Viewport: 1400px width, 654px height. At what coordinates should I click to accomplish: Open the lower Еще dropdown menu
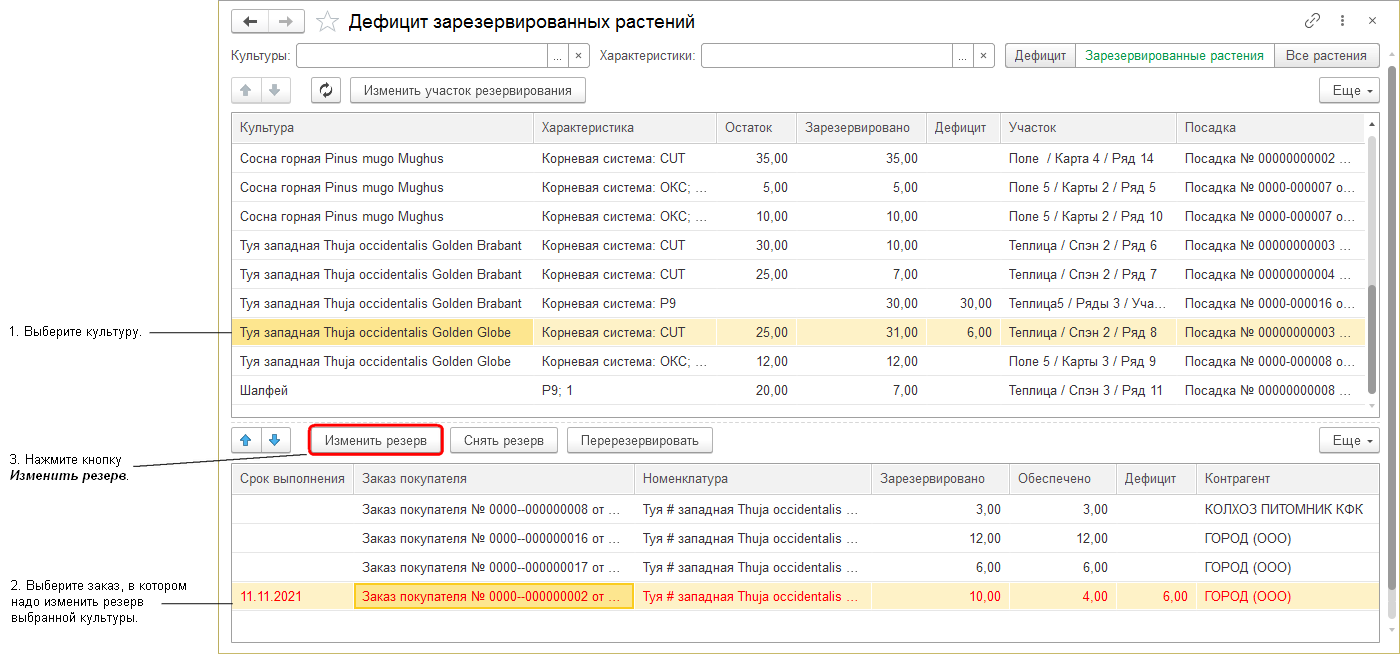pos(1349,440)
